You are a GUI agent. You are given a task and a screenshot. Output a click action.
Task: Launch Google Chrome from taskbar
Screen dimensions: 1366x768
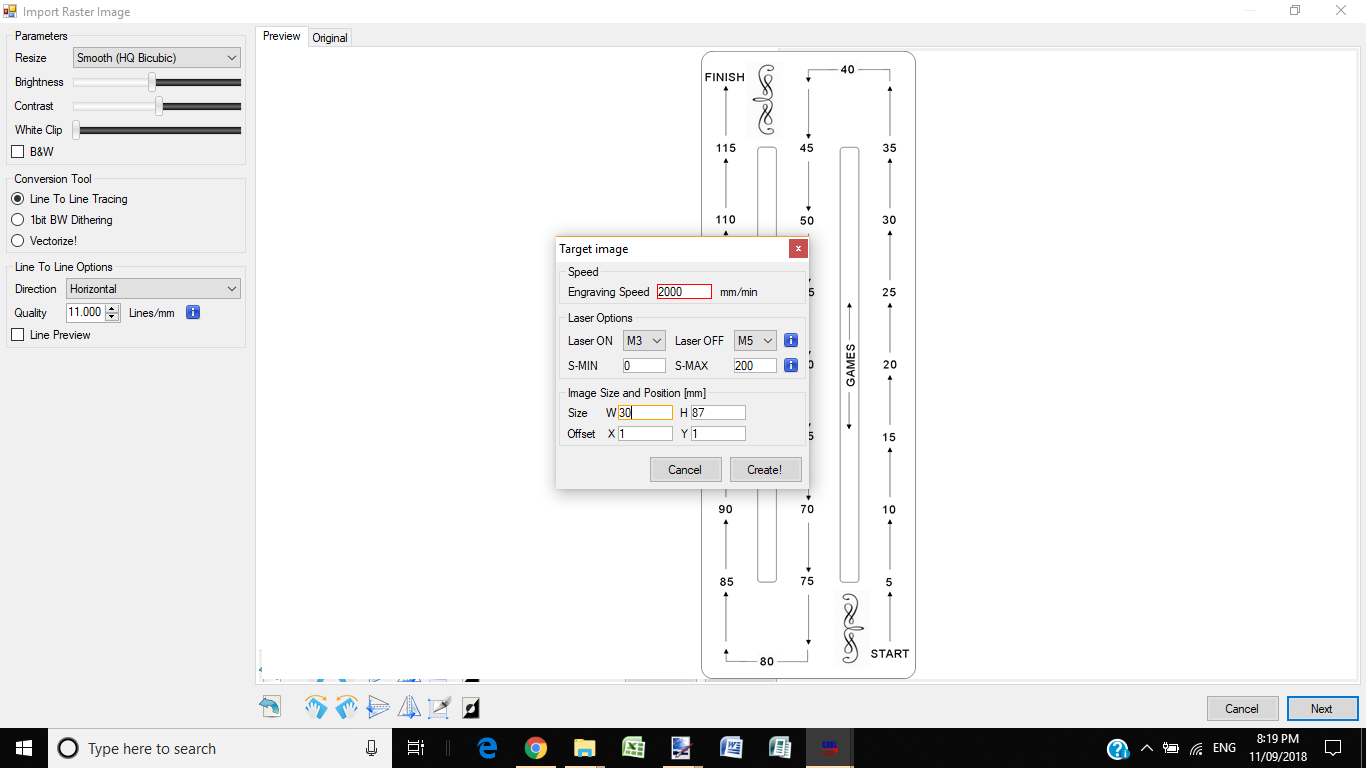[x=536, y=748]
